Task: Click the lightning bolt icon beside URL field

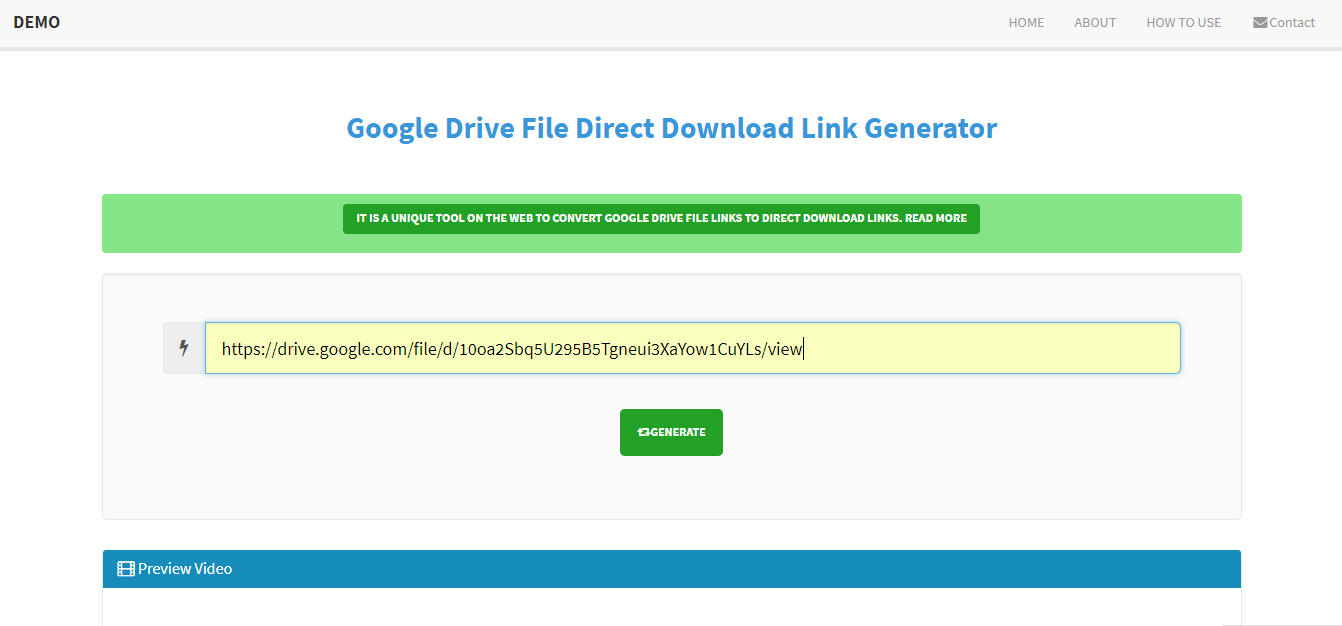Action: point(184,348)
